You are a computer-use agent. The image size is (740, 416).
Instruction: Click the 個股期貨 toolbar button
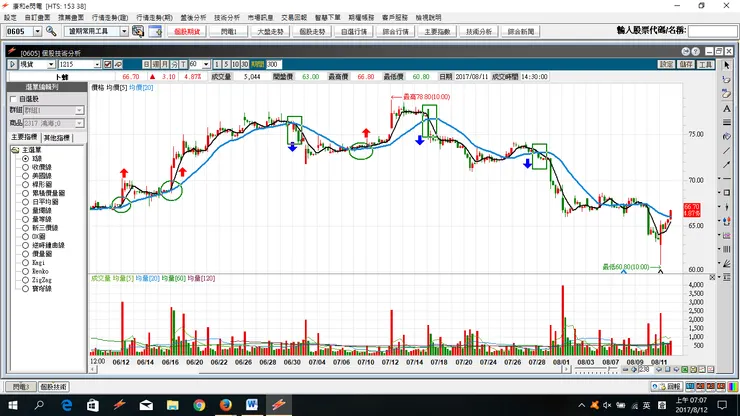tap(187, 32)
